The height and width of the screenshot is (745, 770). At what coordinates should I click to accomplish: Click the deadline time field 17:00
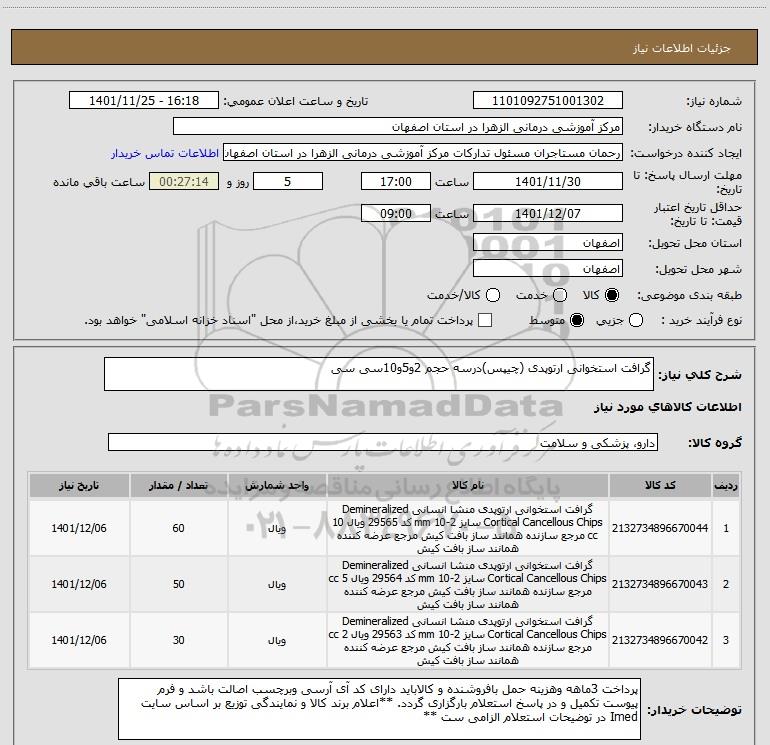396,181
